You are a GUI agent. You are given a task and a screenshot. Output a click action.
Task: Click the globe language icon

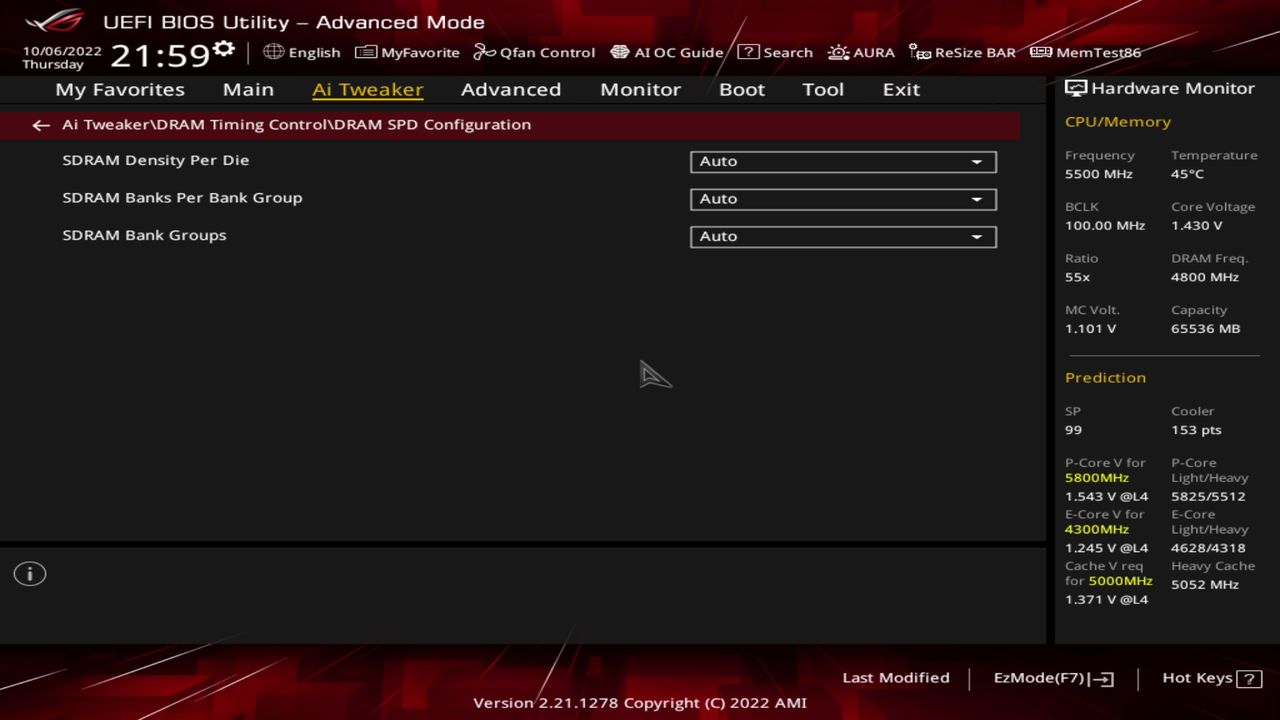pyautogui.click(x=273, y=52)
